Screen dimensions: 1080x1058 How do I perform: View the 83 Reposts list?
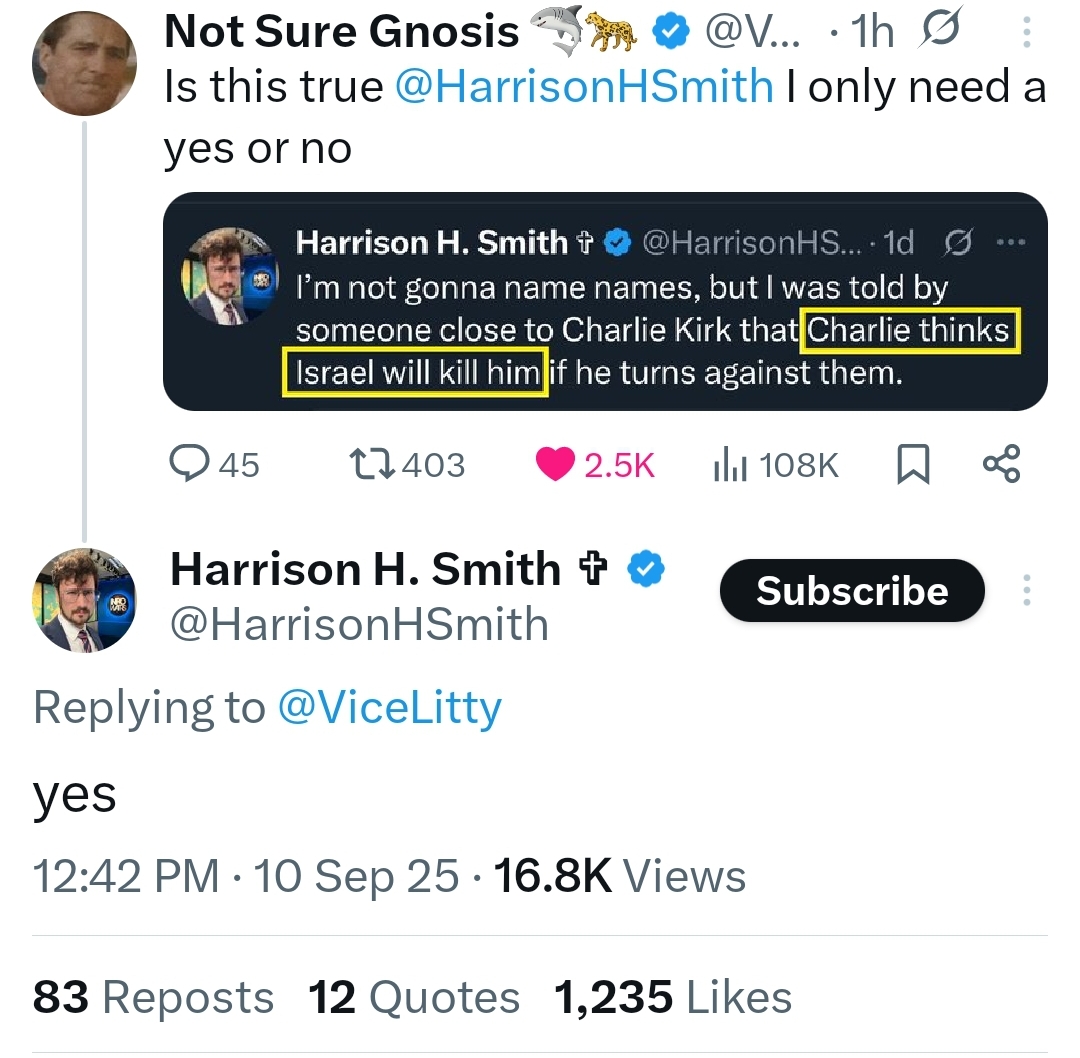tap(153, 997)
